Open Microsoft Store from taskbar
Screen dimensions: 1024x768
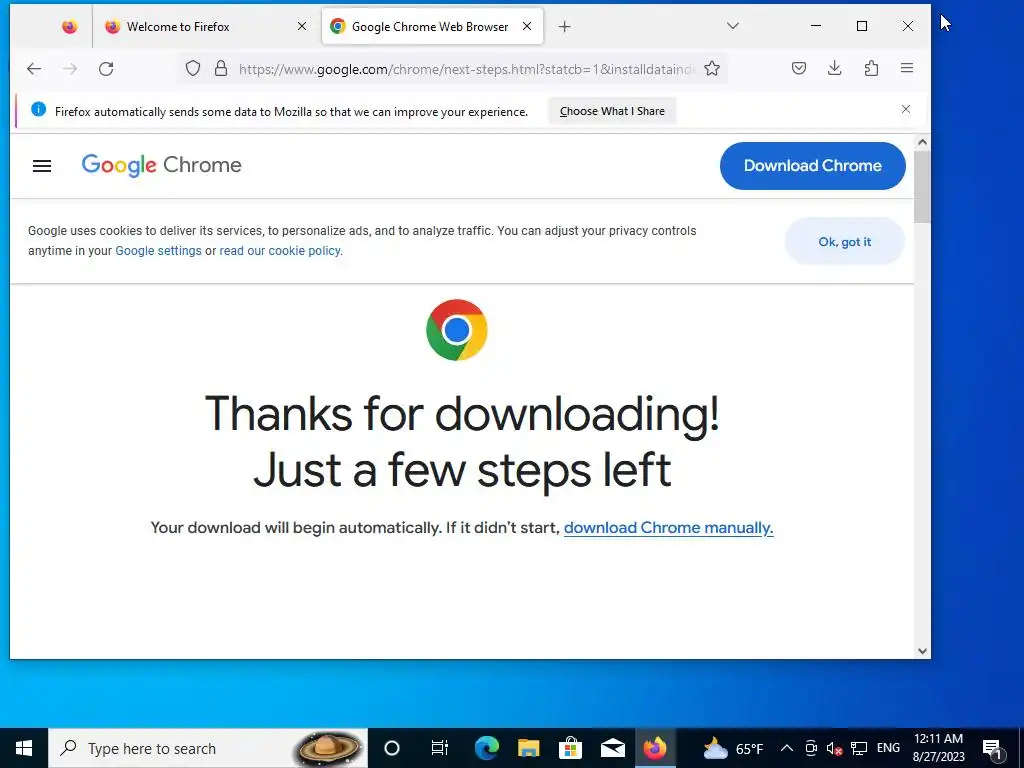[570, 748]
